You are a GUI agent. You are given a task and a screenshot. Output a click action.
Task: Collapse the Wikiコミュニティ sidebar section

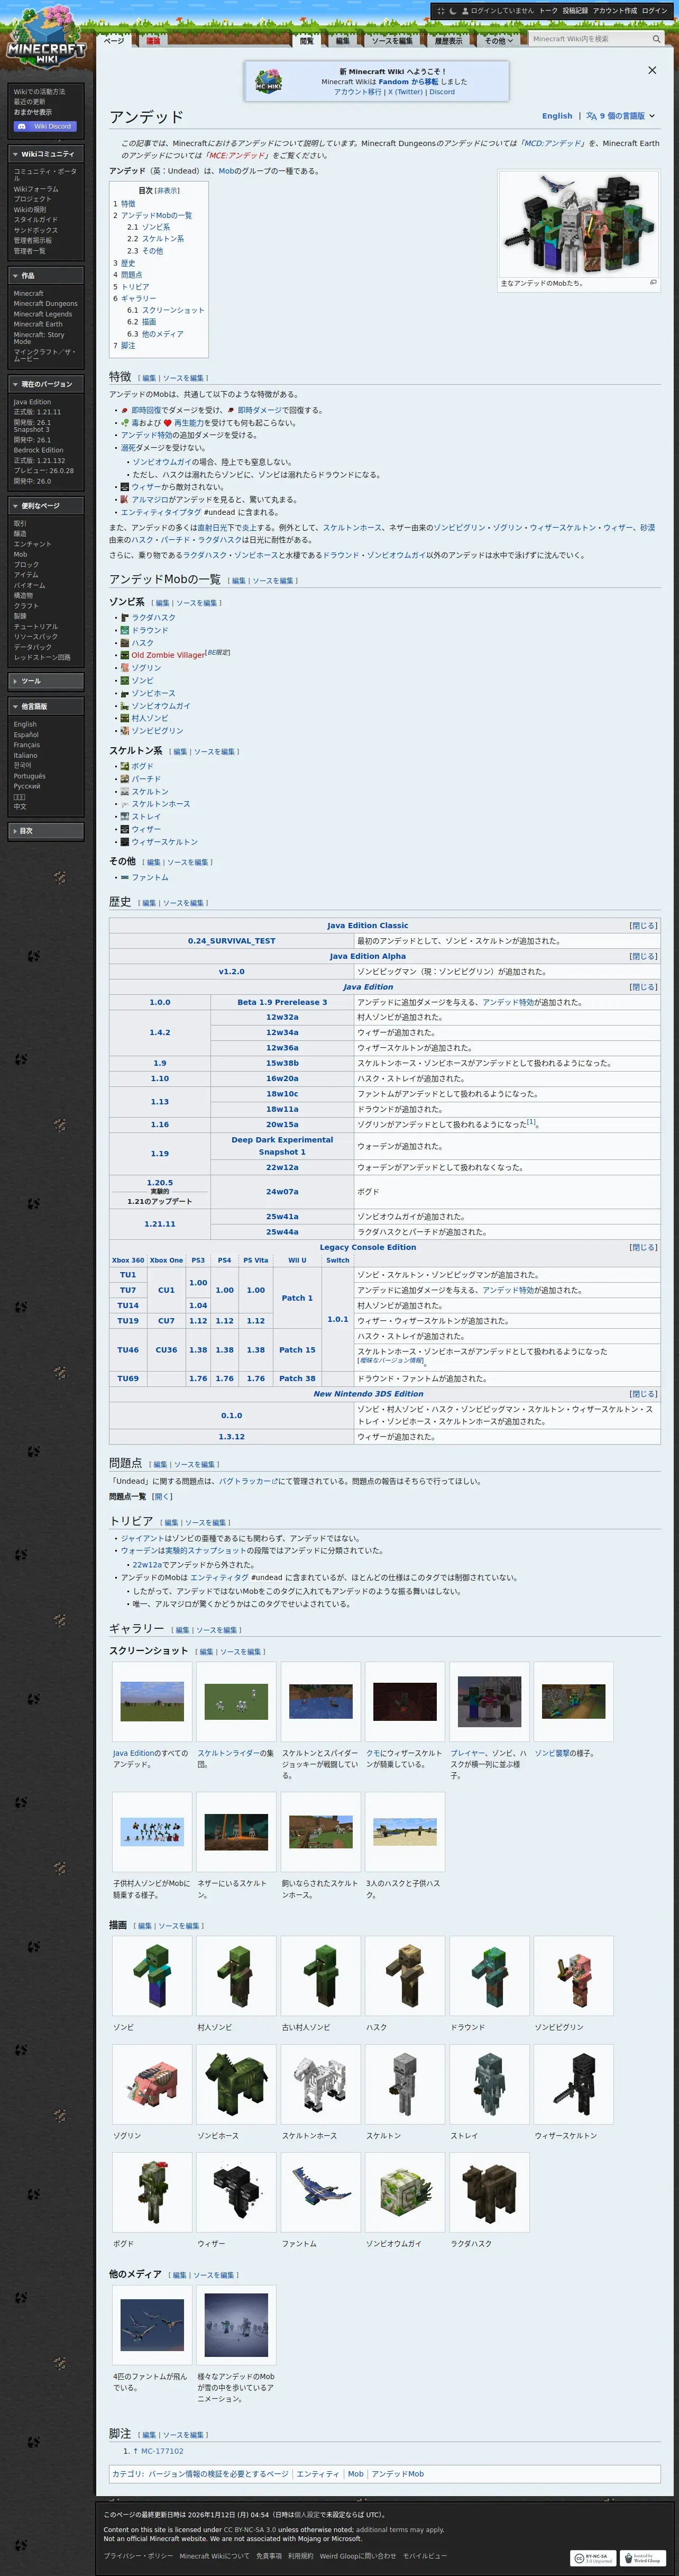click(46, 154)
